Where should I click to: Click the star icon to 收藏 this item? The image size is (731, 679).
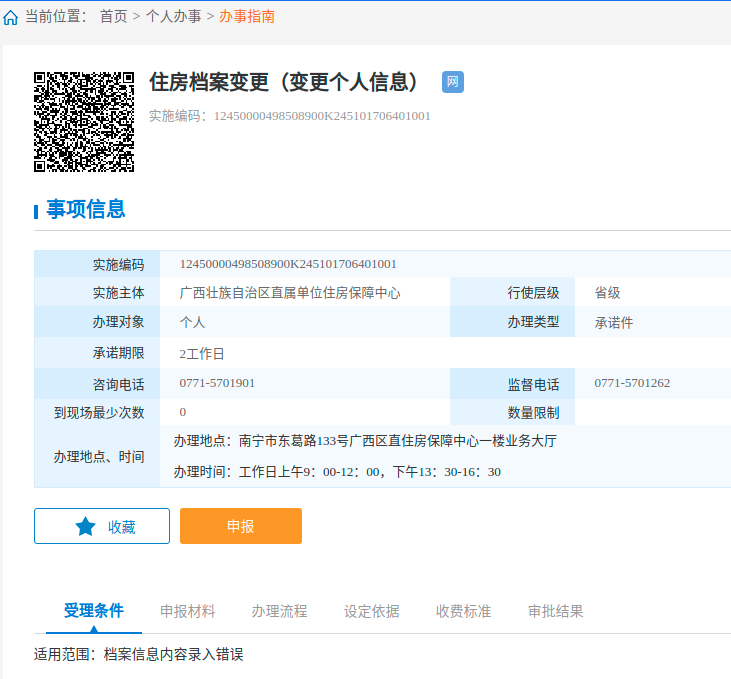(x=86, y=527)
